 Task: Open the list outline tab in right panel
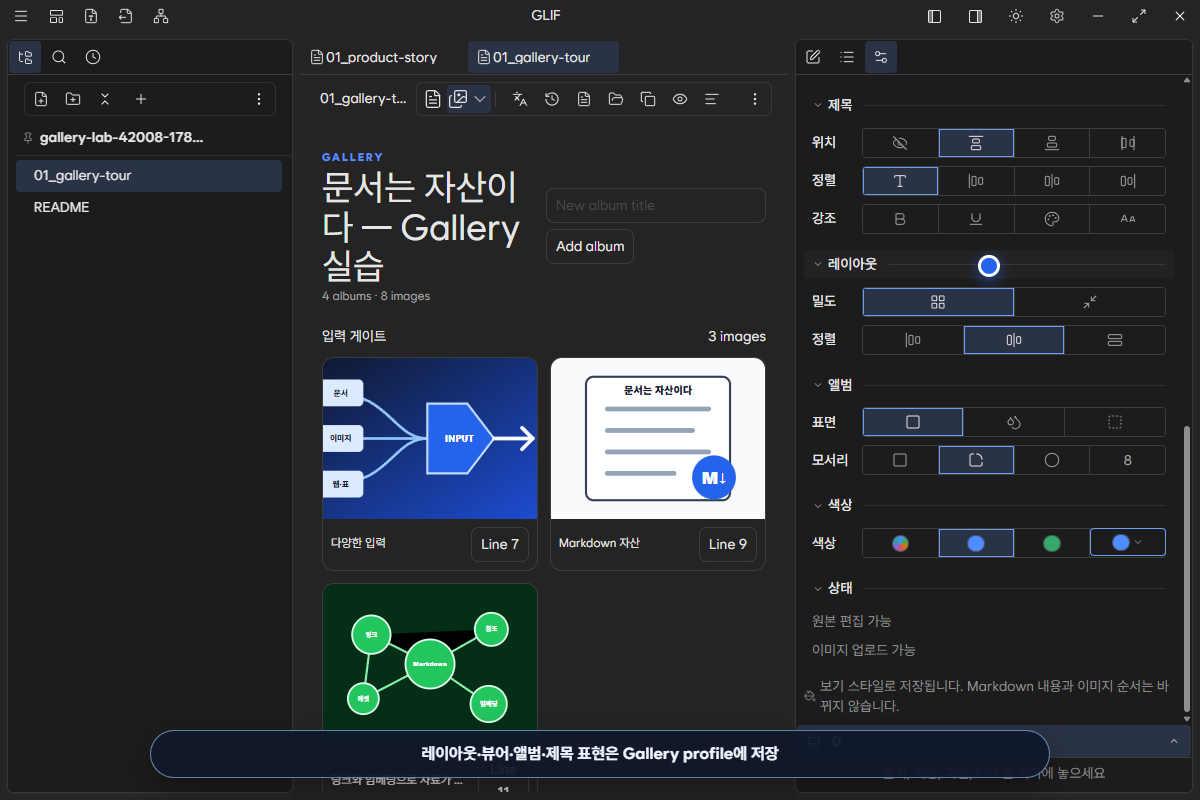click(847, 57)
